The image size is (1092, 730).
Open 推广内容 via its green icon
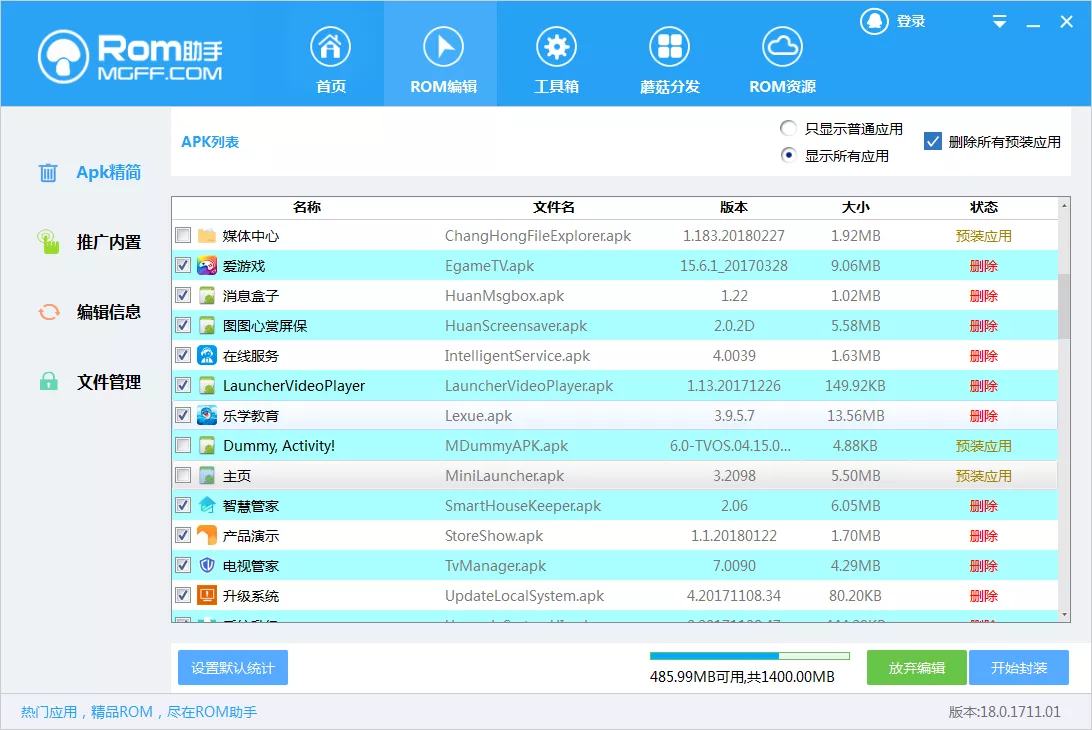pyautogui.click(x=48, y=242)
